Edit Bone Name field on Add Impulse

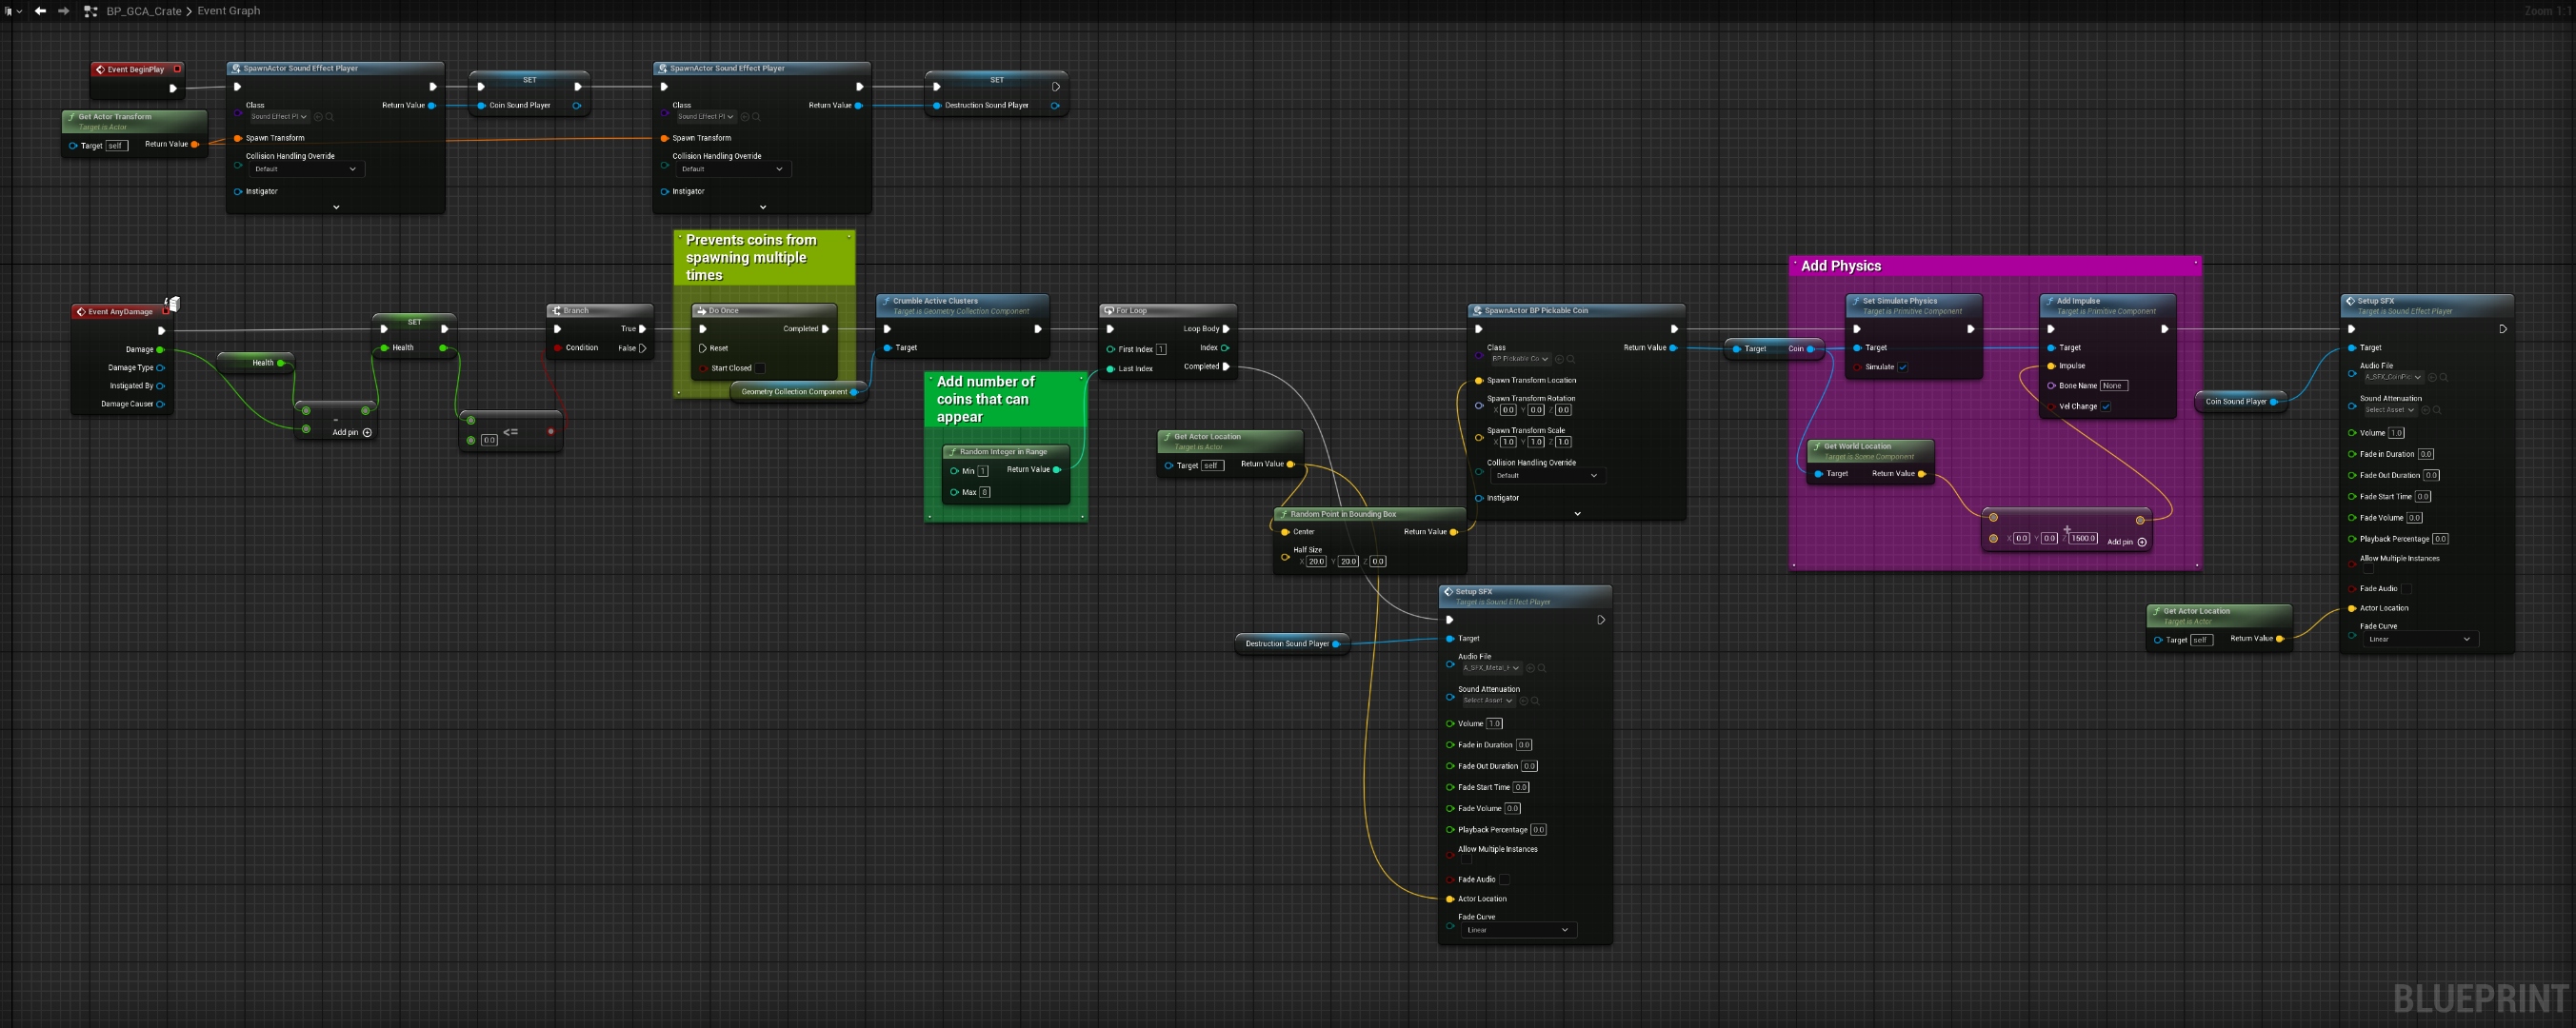coord(2114,385)
